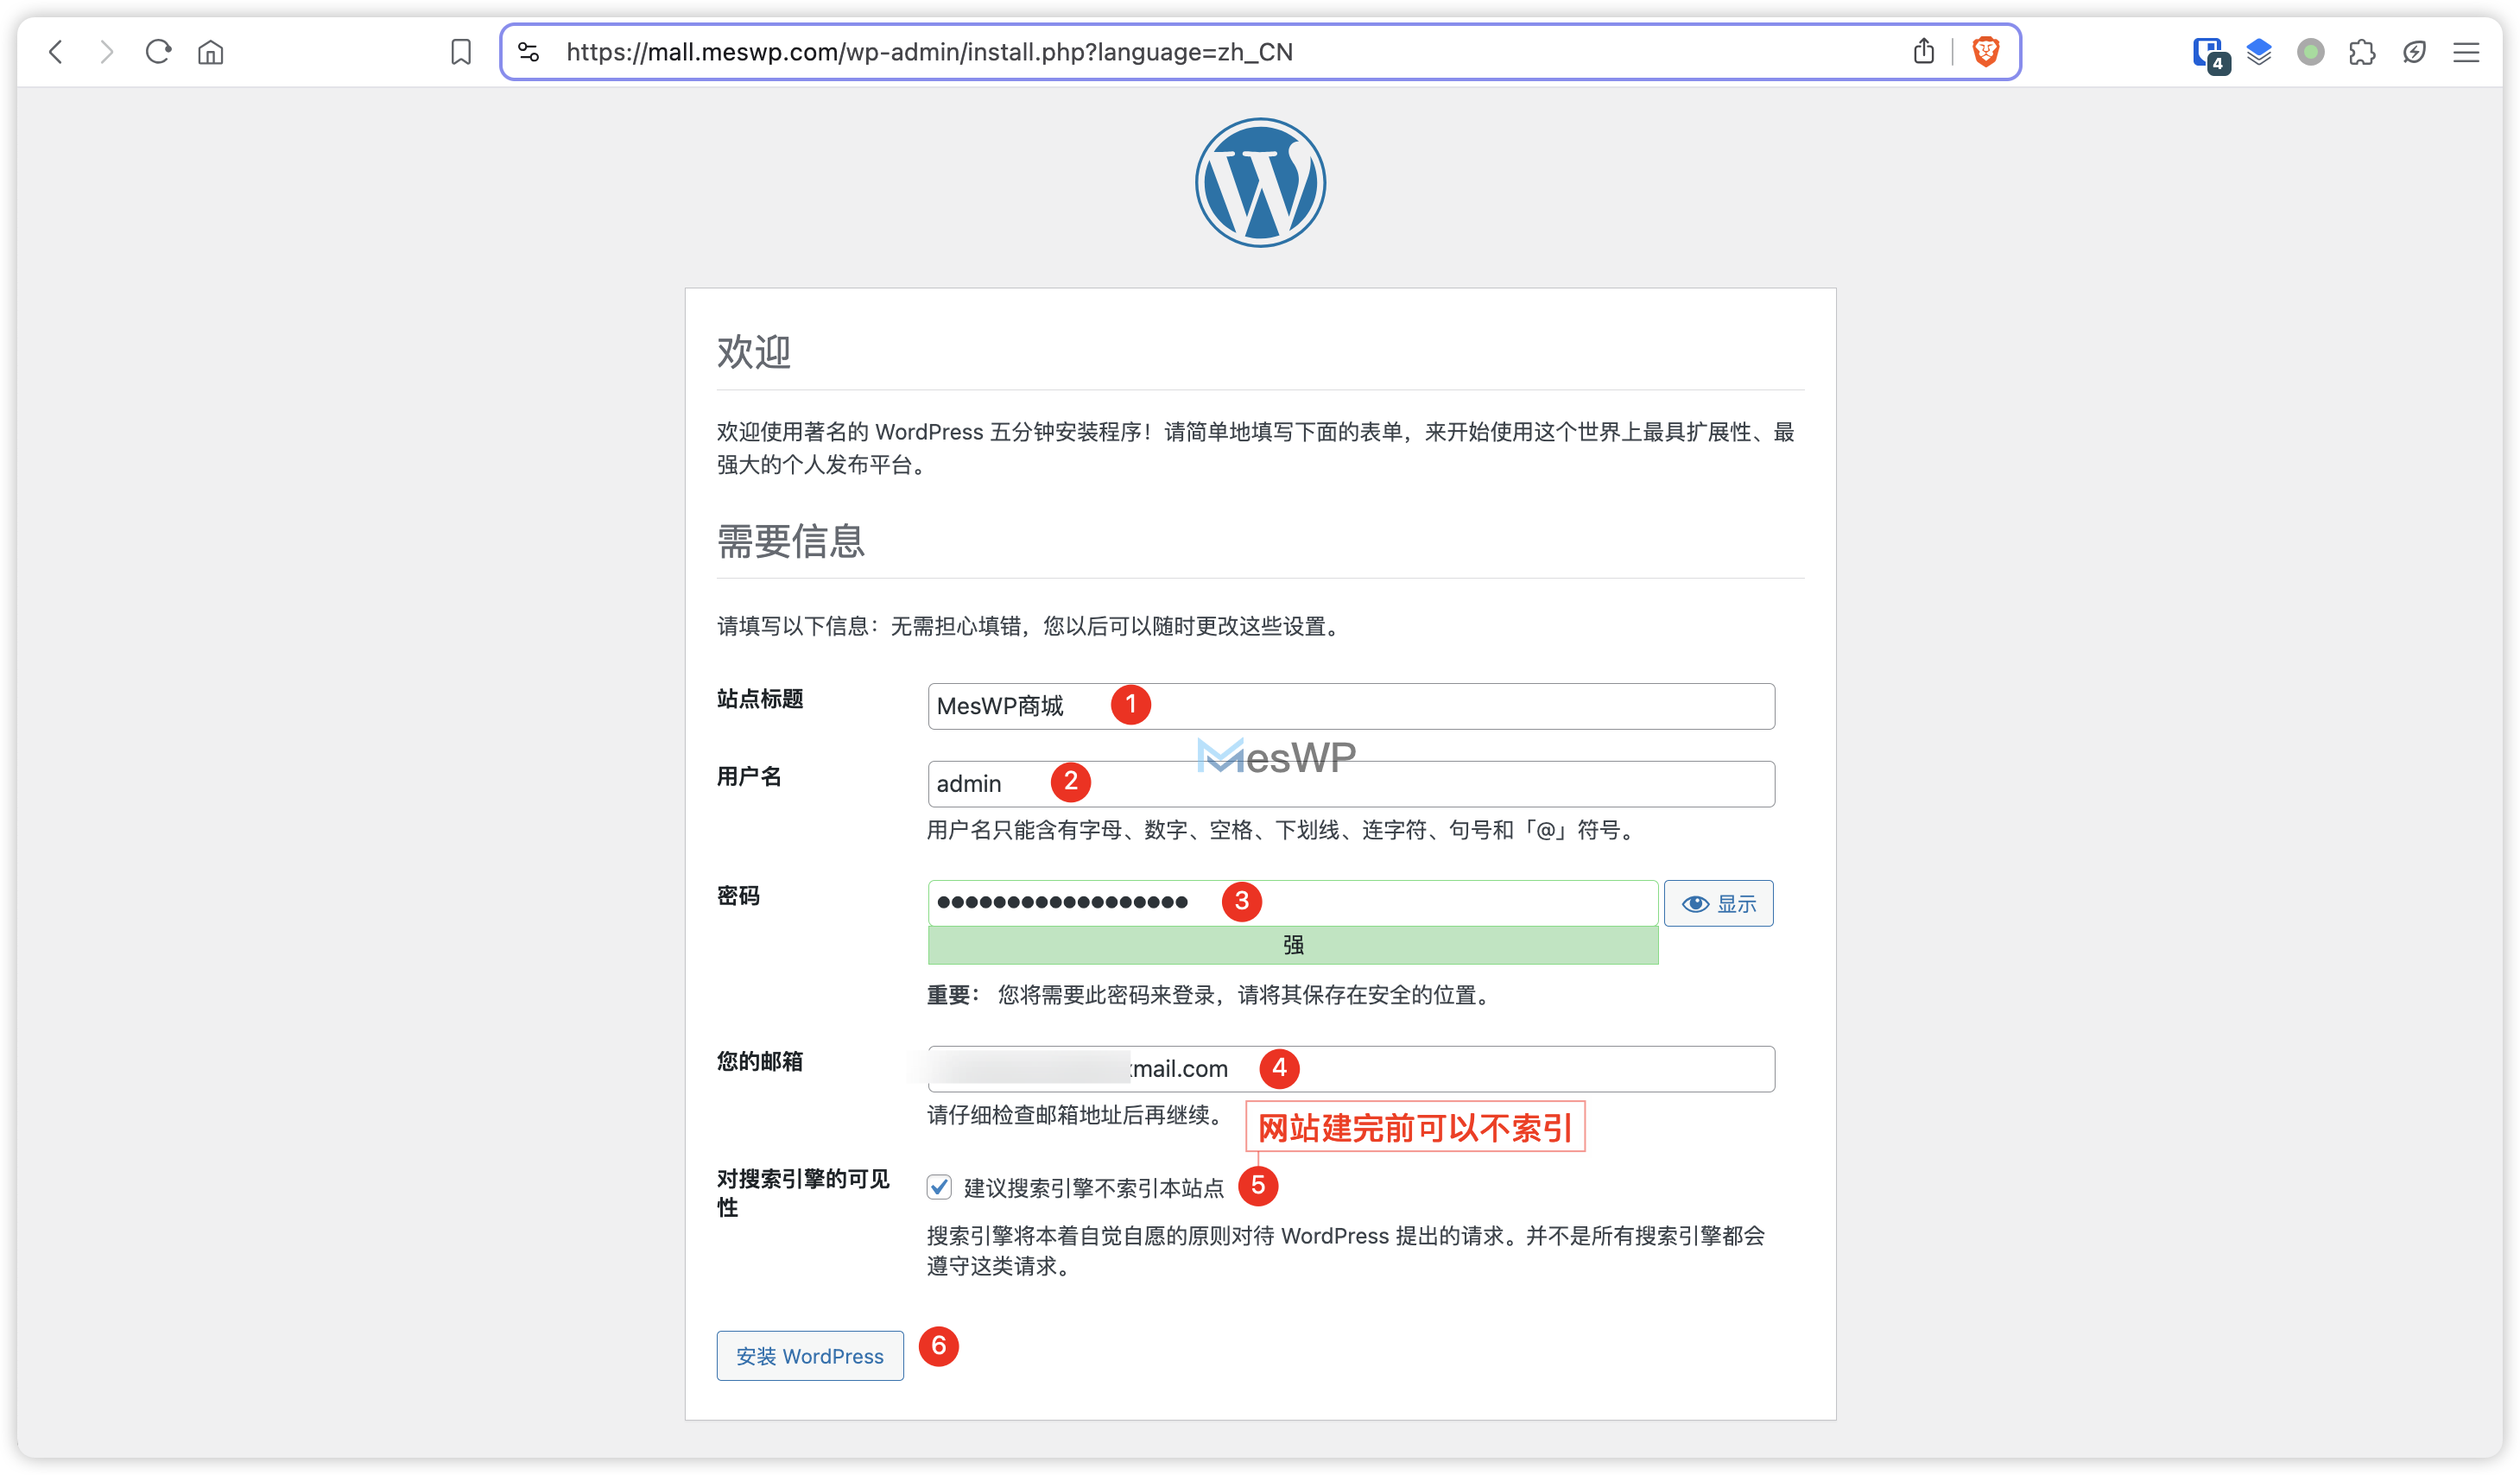Open the browser hamburger menu
This screenshot has width=2520, height=1475.
pyautogui.click(x=2466, y=52)
